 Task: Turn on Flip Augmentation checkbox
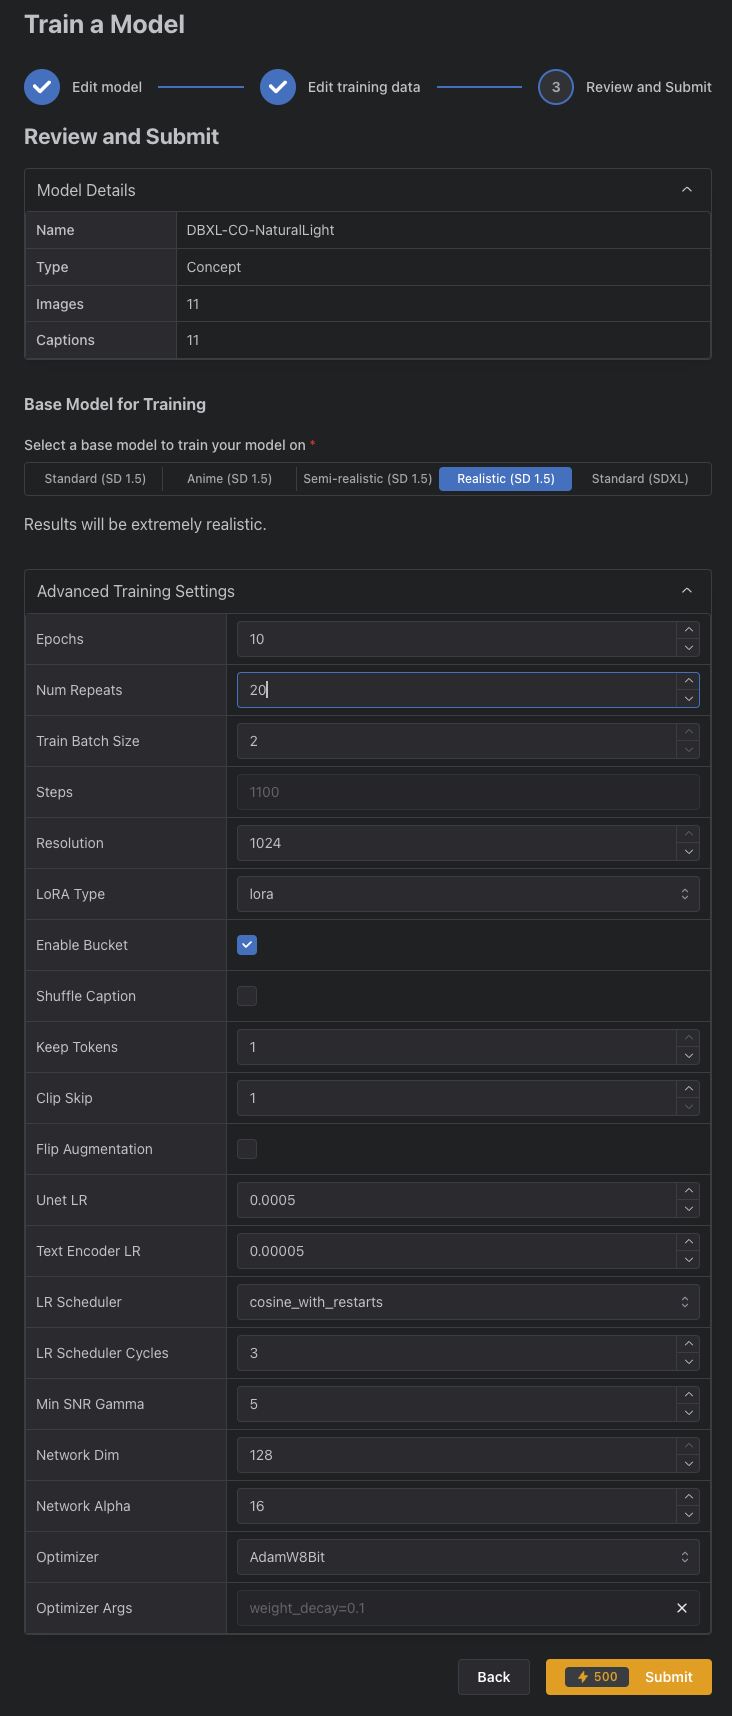[x=247, y=1149]
